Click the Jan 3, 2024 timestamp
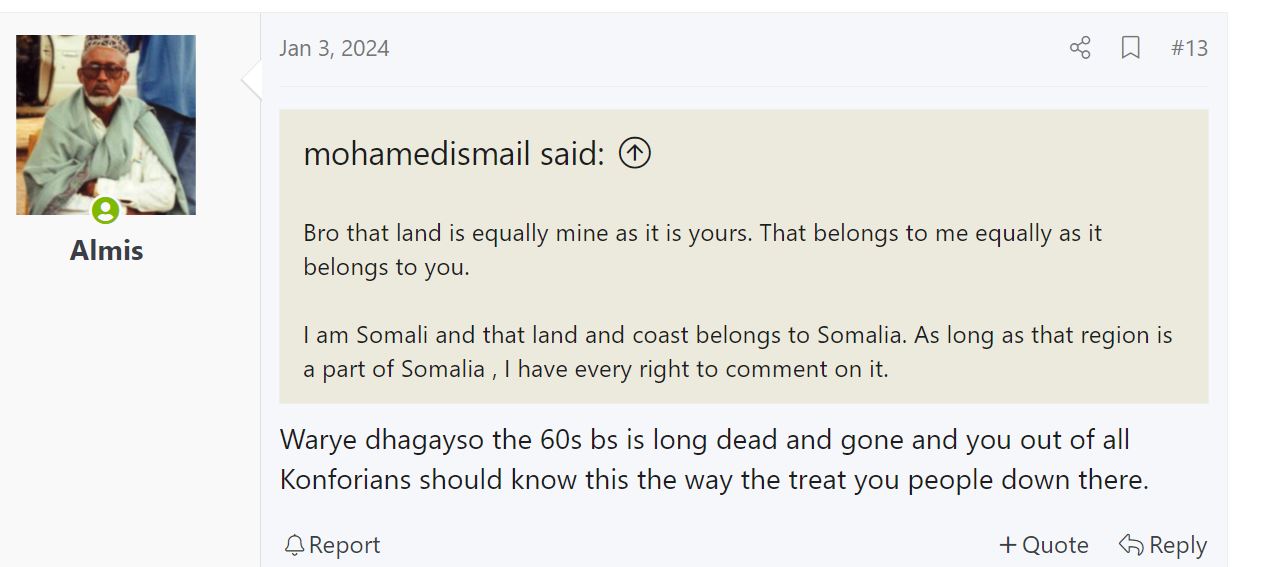Image resolution: width=1266 pixels, height=567 pixels. (x=334, y=48)
